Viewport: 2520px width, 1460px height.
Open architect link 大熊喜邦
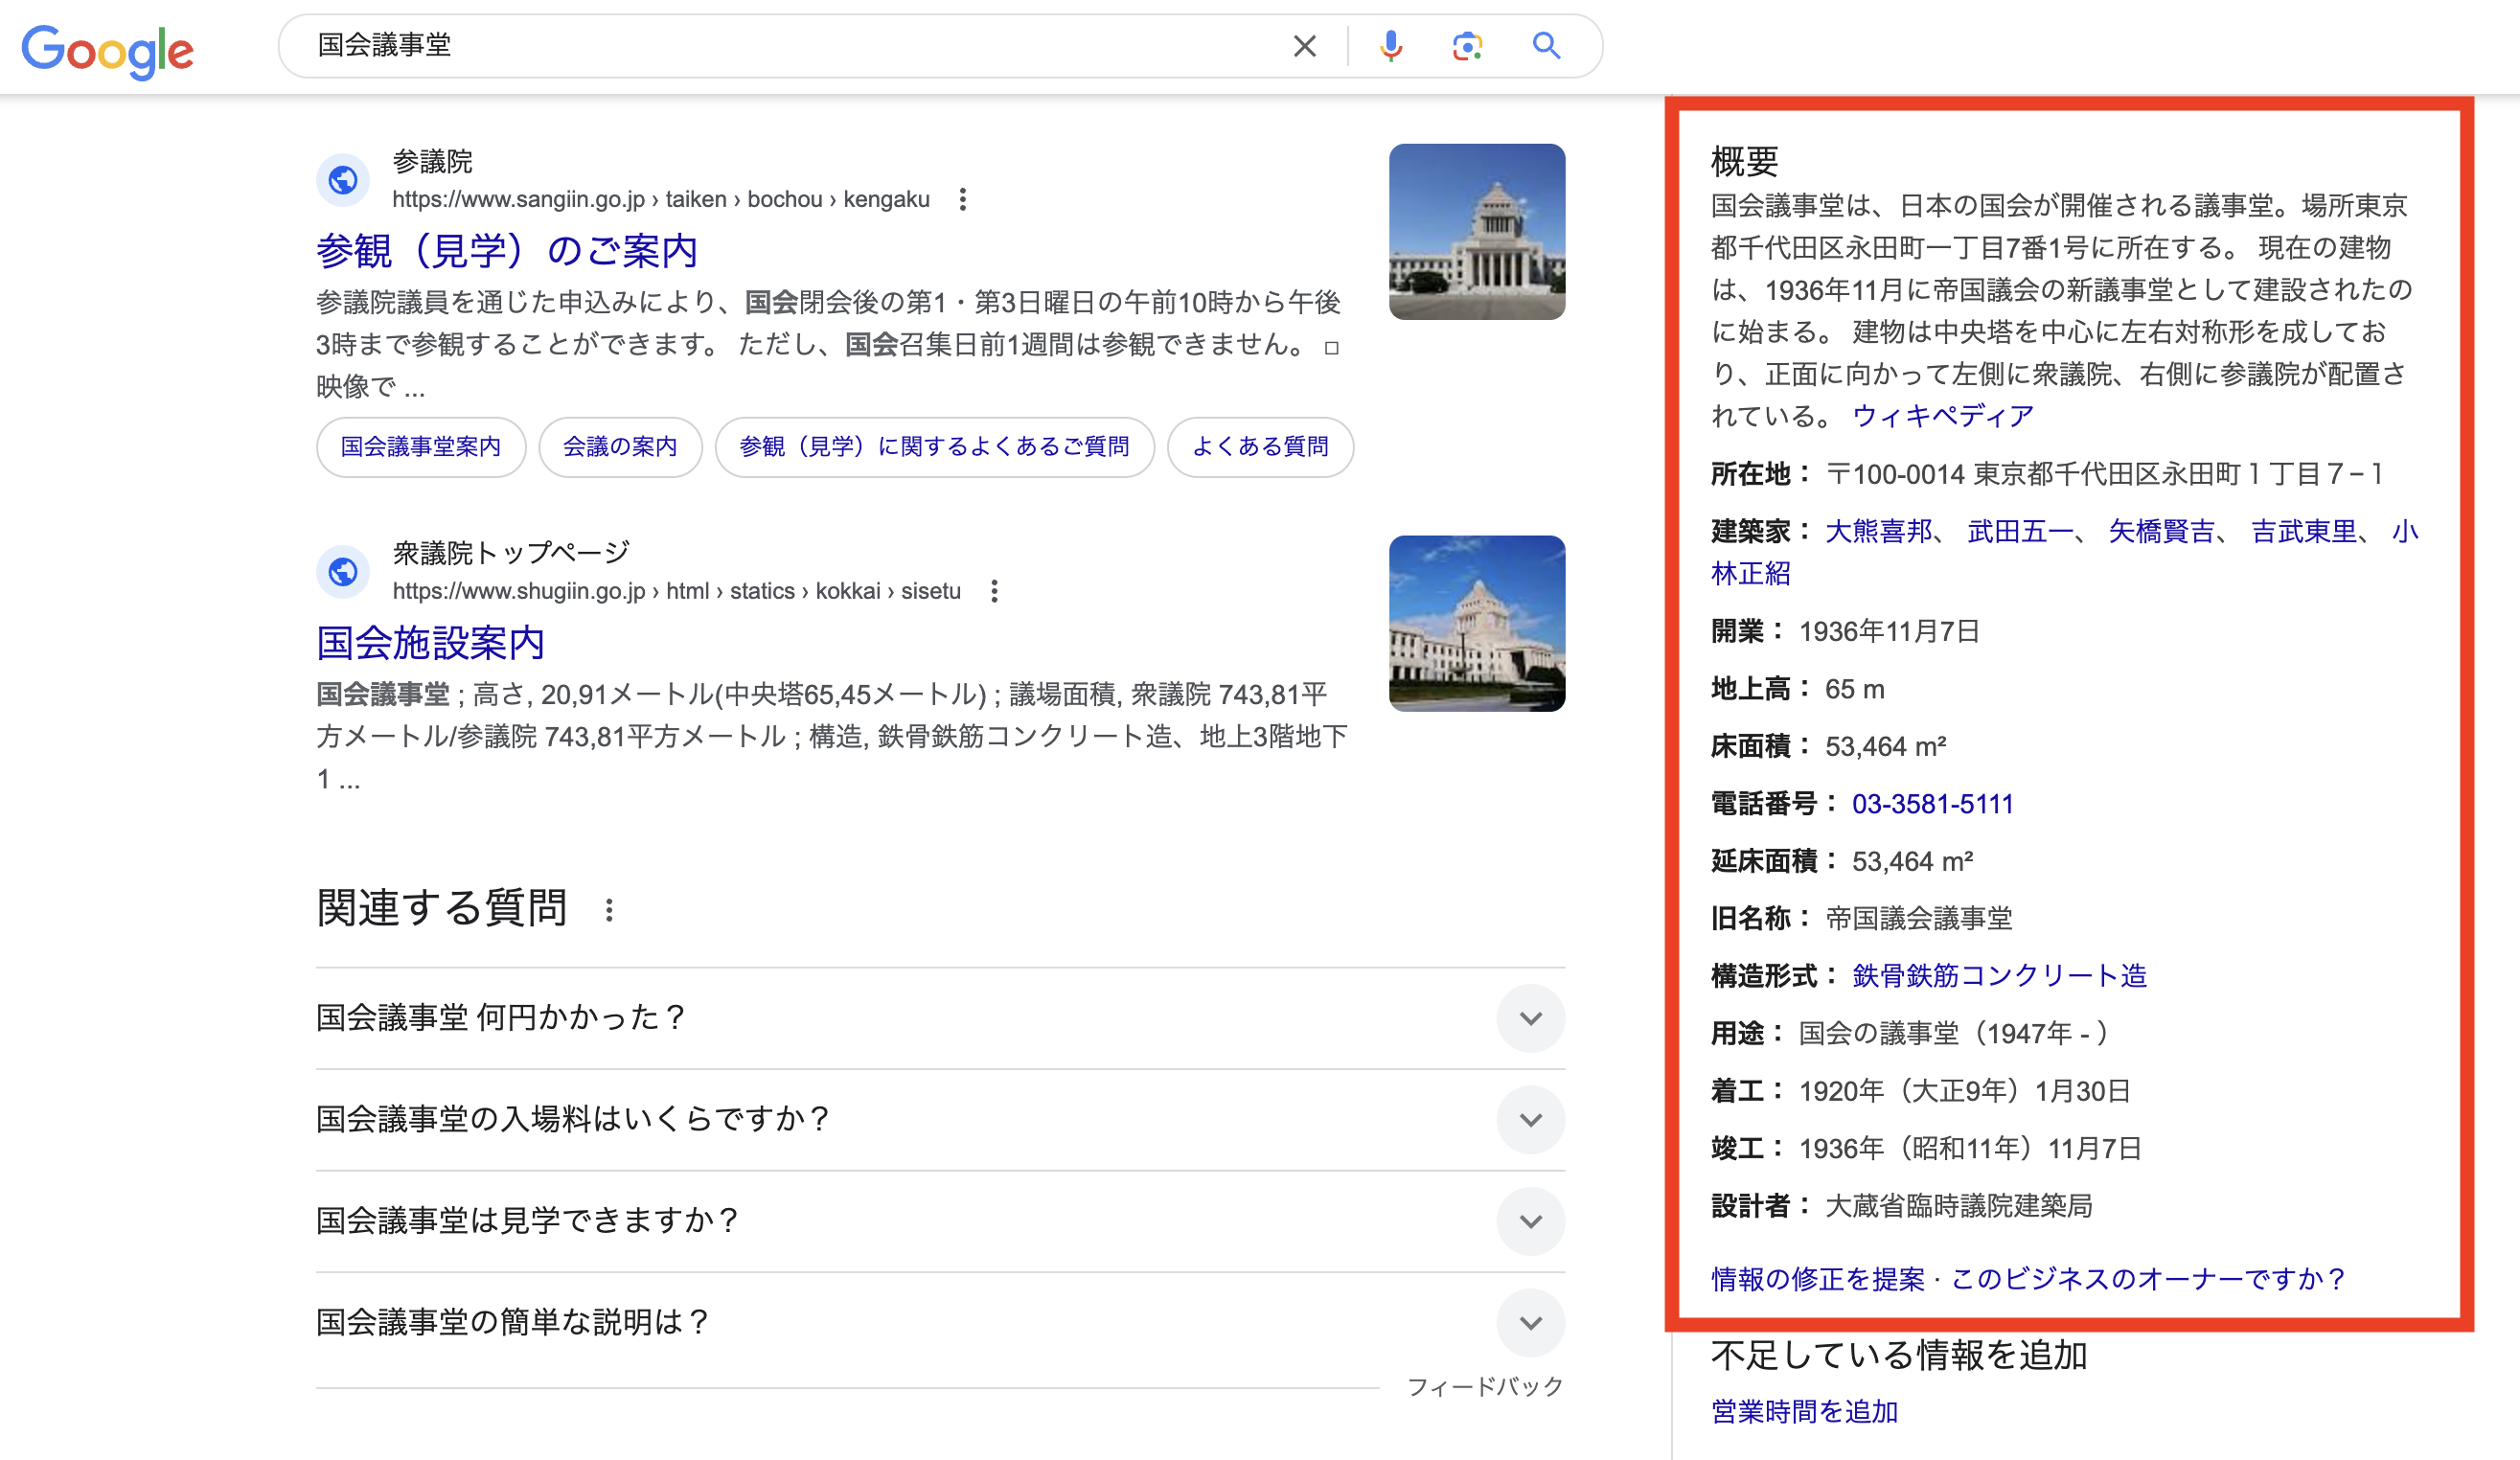pyautogui.click(x=1878, y=531)
